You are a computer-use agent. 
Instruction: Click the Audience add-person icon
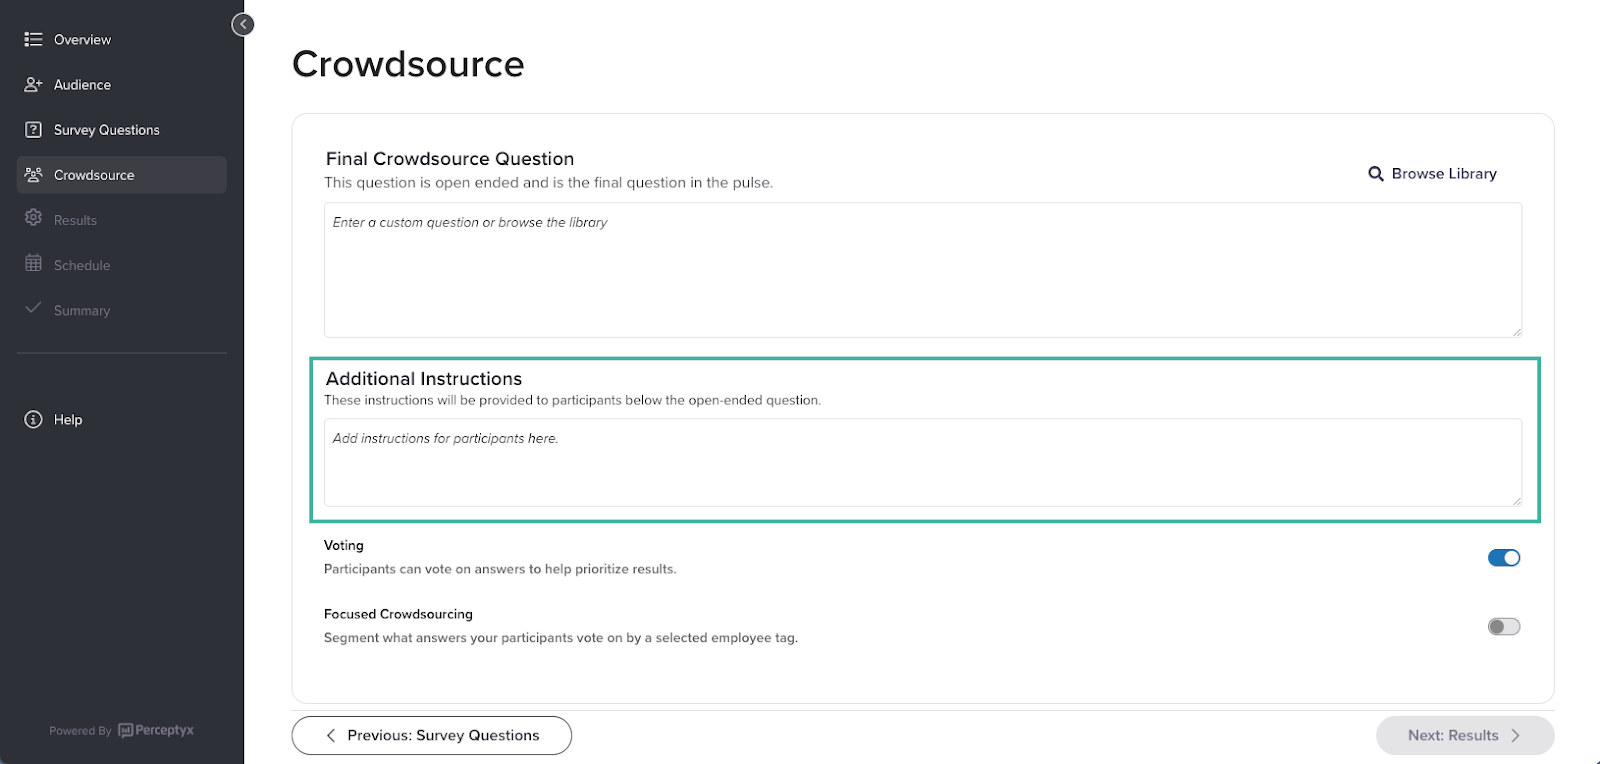click(x=33, y=85)
